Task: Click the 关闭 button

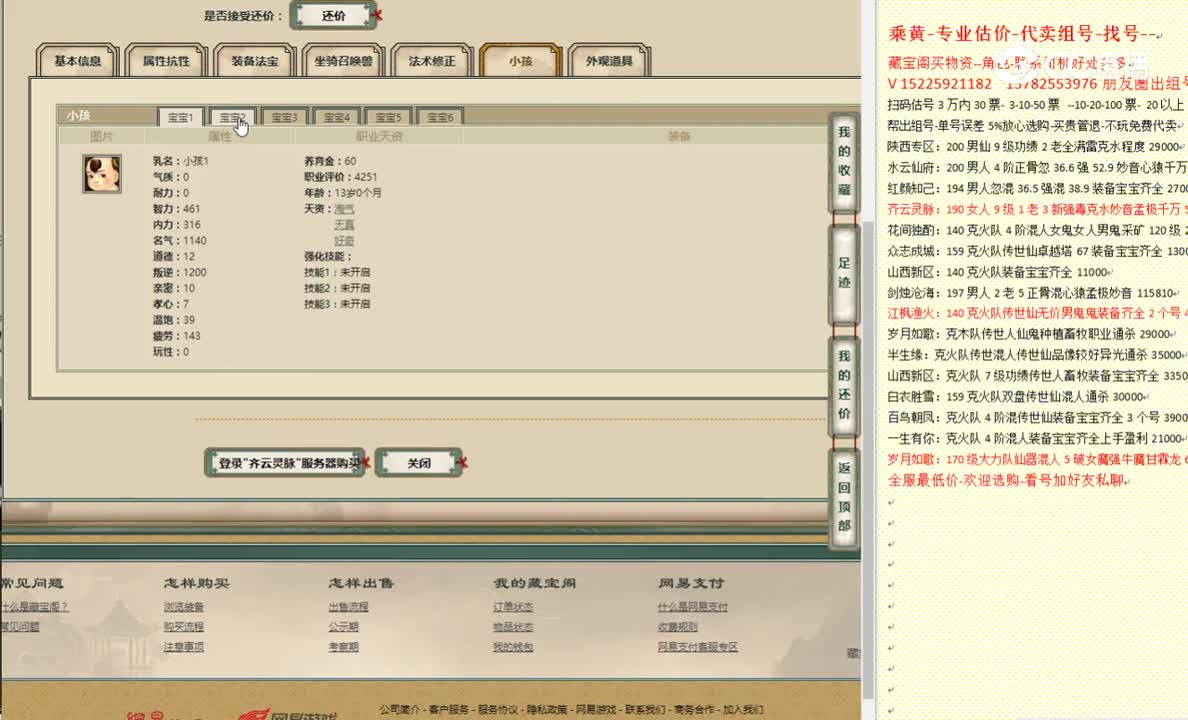Action: coord(419,462)
